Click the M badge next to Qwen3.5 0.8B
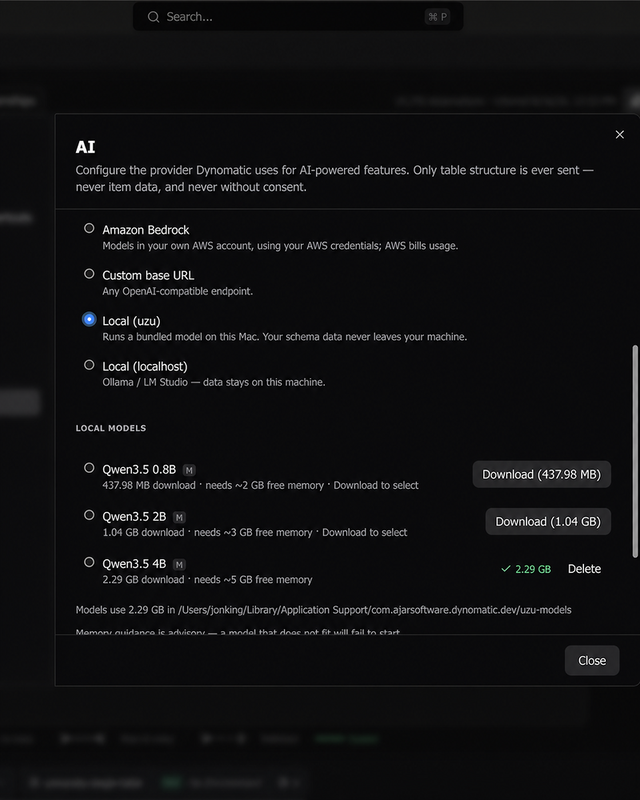Screen dimensions: 640x800 (189, 470)
